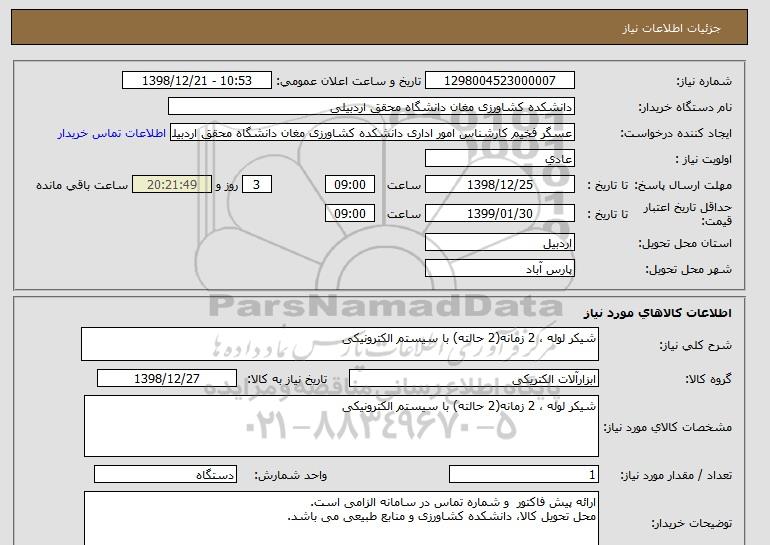Image resolution: width=770 pixels, height=545 pixels.
Task: Click the مشخصات کالای مورد نیاز label
Action: tap(667, 427)
